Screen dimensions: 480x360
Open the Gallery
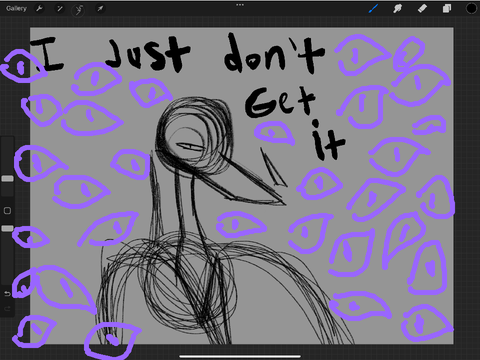pyautogui.click(x=16, y=9)
